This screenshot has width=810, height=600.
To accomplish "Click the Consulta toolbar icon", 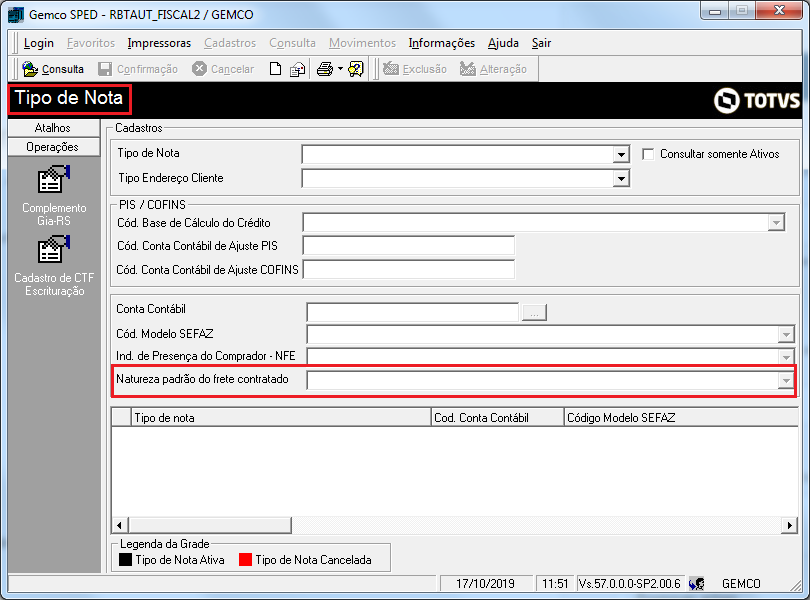I will coord(30,69).
